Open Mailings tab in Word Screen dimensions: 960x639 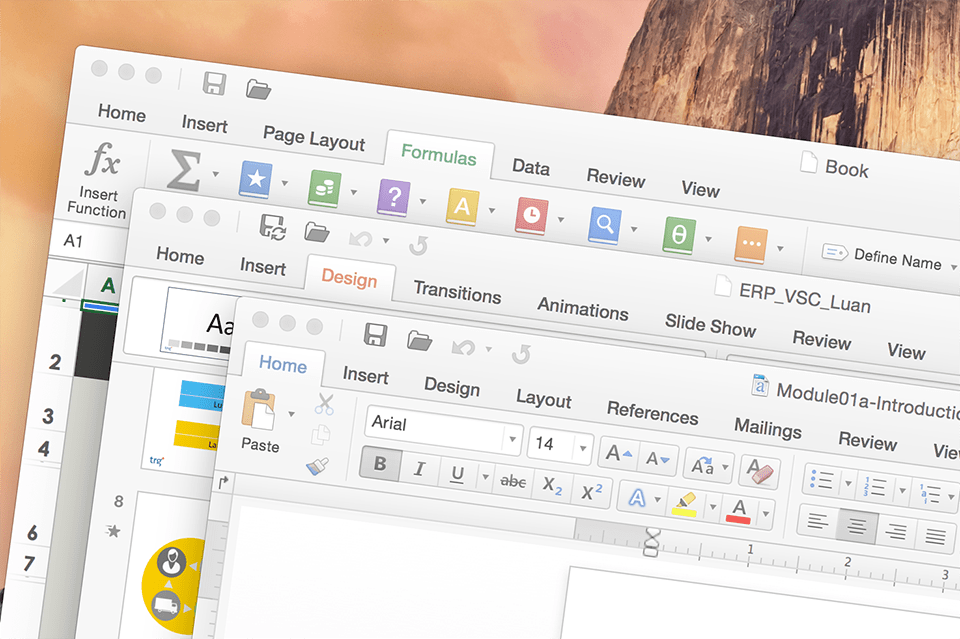pos(768,427)
